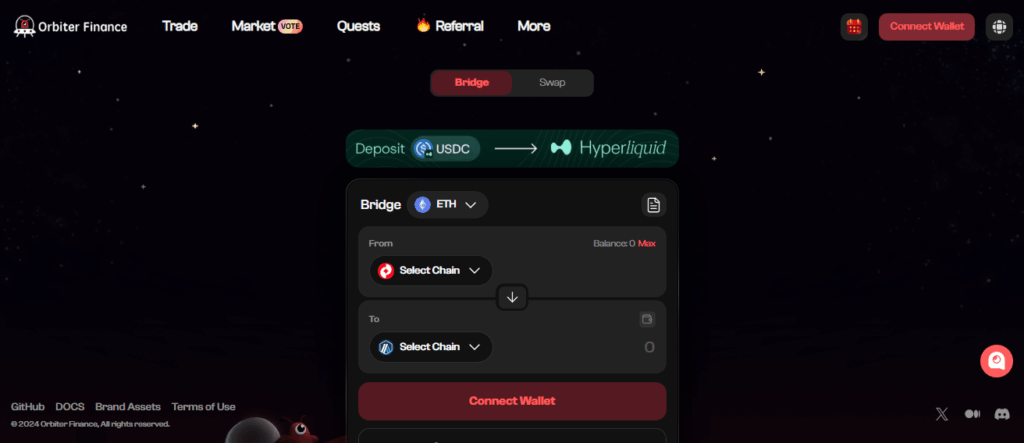The height and width of the screenshot is (443, 1024).
Task: Open the Trade menu item
Action: (x=180, y=26)
